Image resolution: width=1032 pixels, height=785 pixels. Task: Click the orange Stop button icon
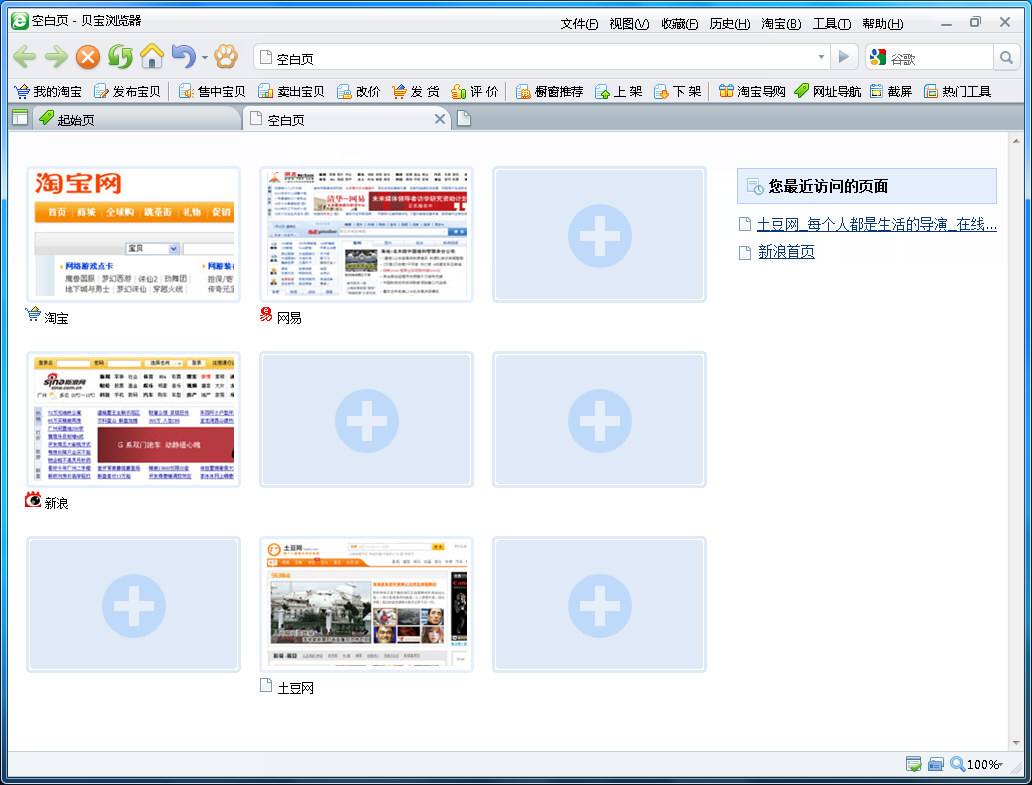coord(88,57)
